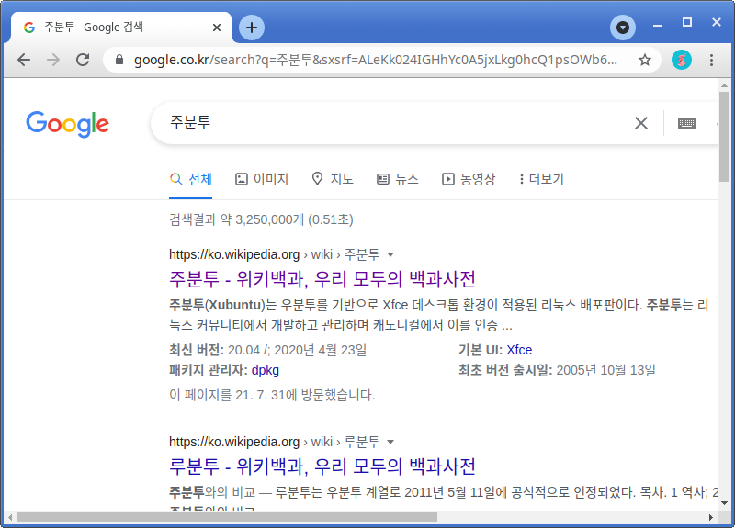Select the 전체 search tab
The image size is (735, 528).
pyautogui.click(x=190, y=179)
